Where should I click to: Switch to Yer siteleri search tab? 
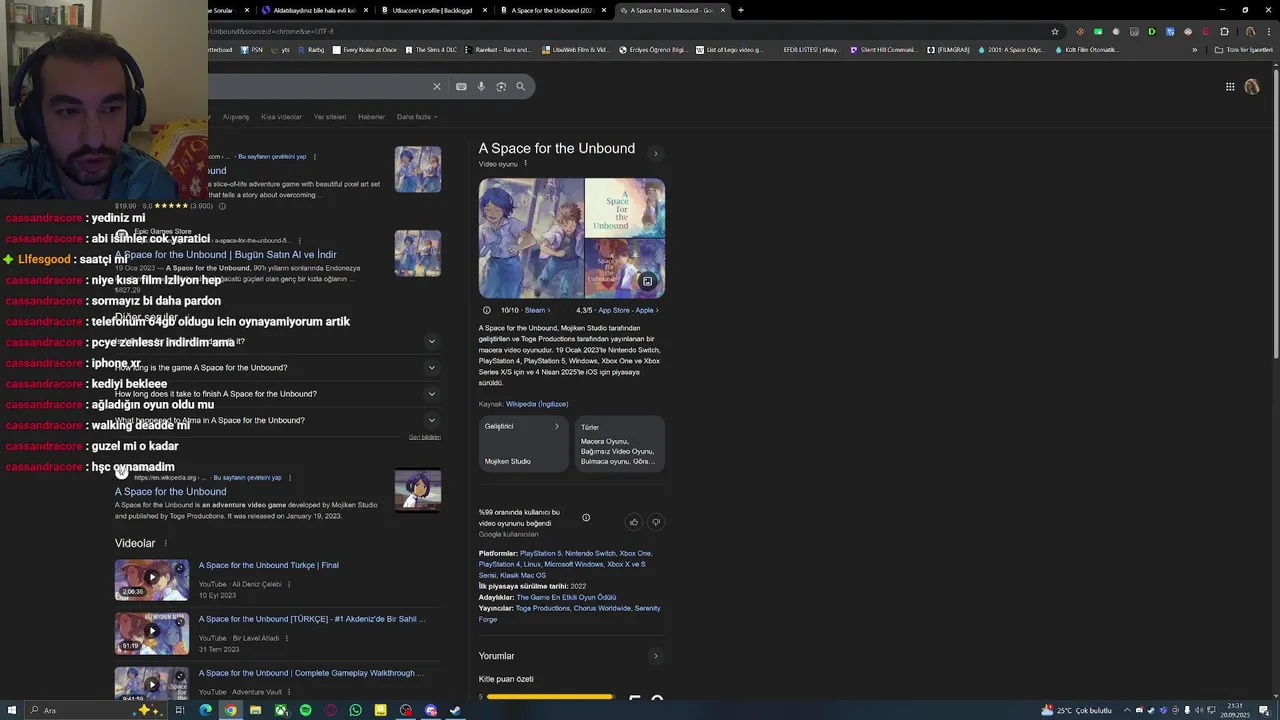(330, 117)
